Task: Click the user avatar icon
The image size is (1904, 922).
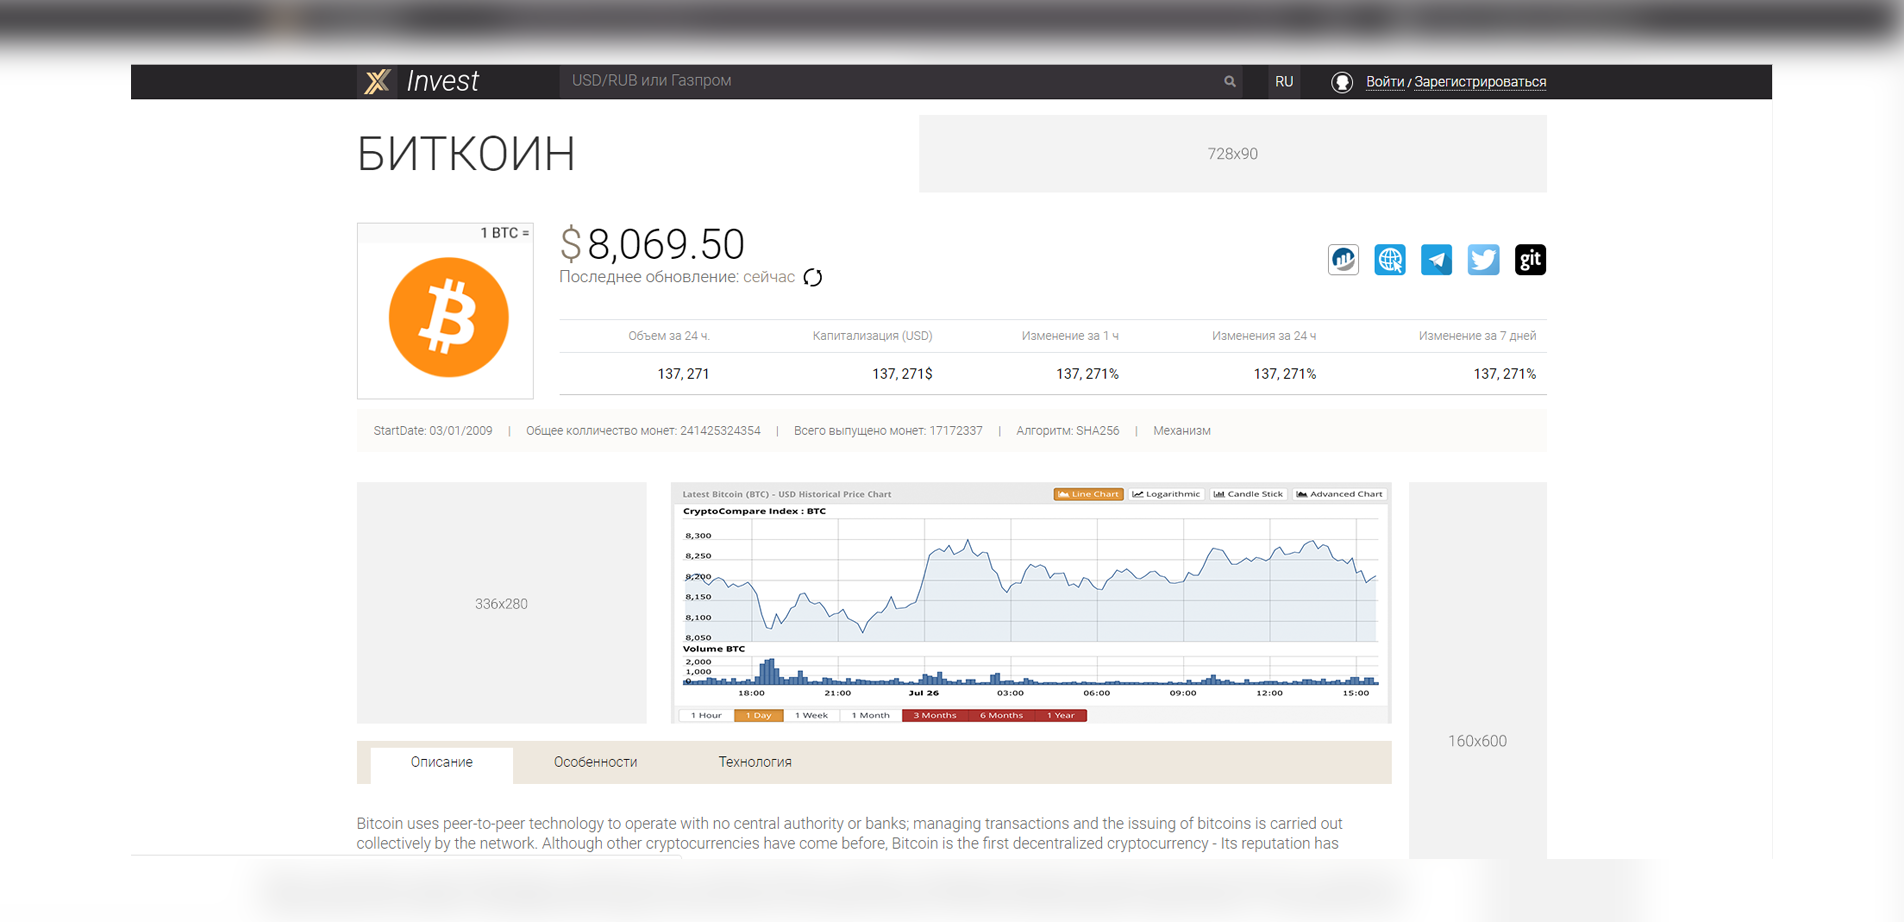Action: pyautogui.click(x=1342, y=82)
